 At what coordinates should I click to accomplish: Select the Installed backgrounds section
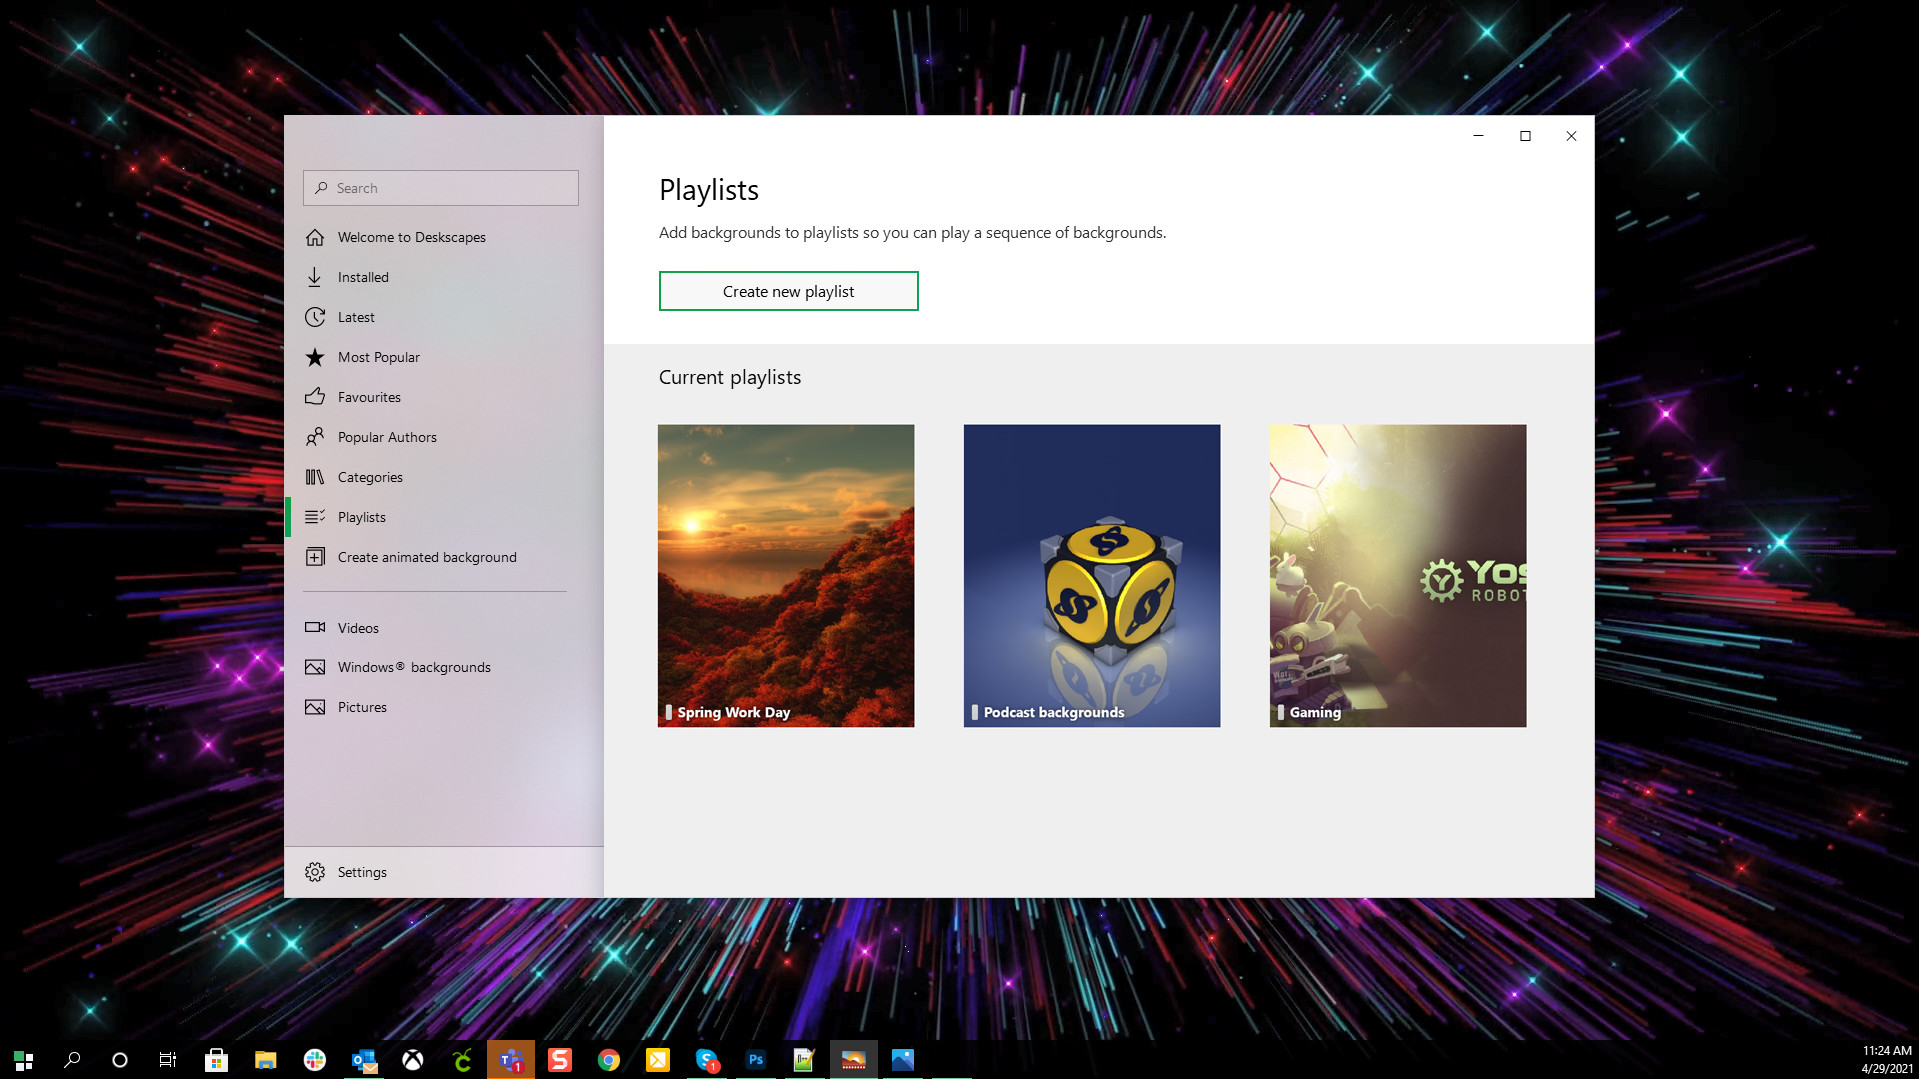[363, 277]
